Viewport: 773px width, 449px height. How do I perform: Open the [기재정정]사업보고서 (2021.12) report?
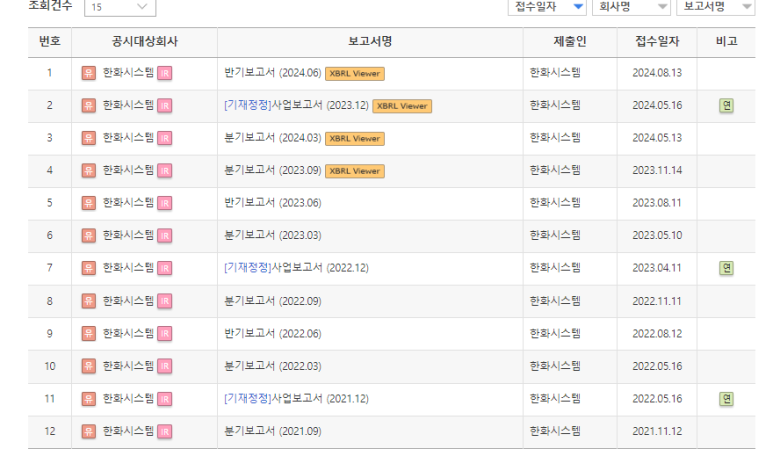pos(296,399)
